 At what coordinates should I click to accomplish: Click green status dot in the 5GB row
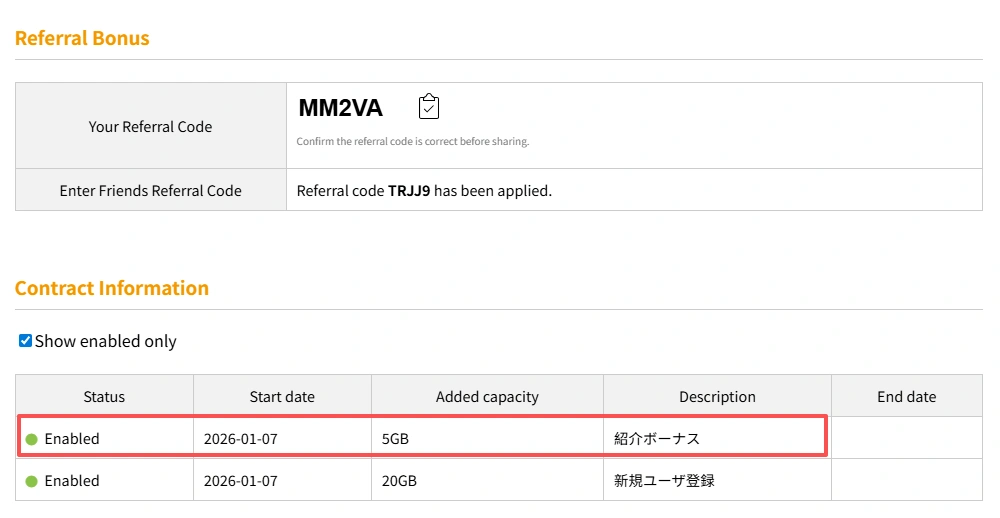(31, 439)
